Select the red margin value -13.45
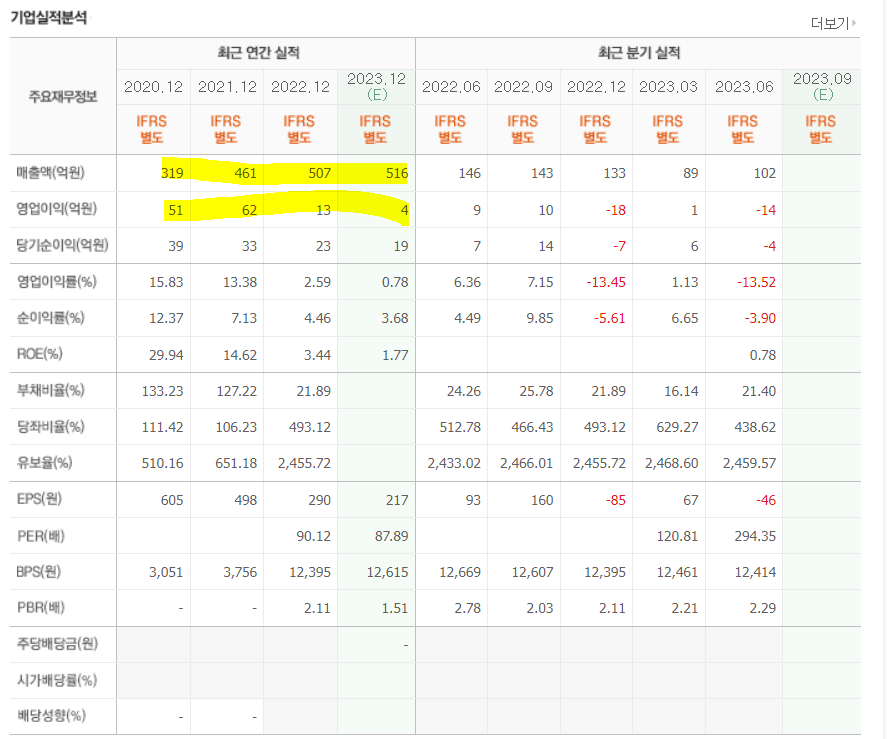The width and height of the screenshot is (887, 739). 606,282
